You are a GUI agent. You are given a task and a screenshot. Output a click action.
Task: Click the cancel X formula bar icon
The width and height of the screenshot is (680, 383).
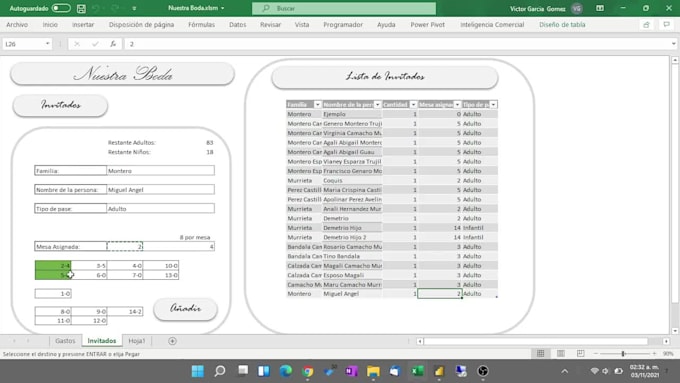pyautogui.click(x=77, y=44)
